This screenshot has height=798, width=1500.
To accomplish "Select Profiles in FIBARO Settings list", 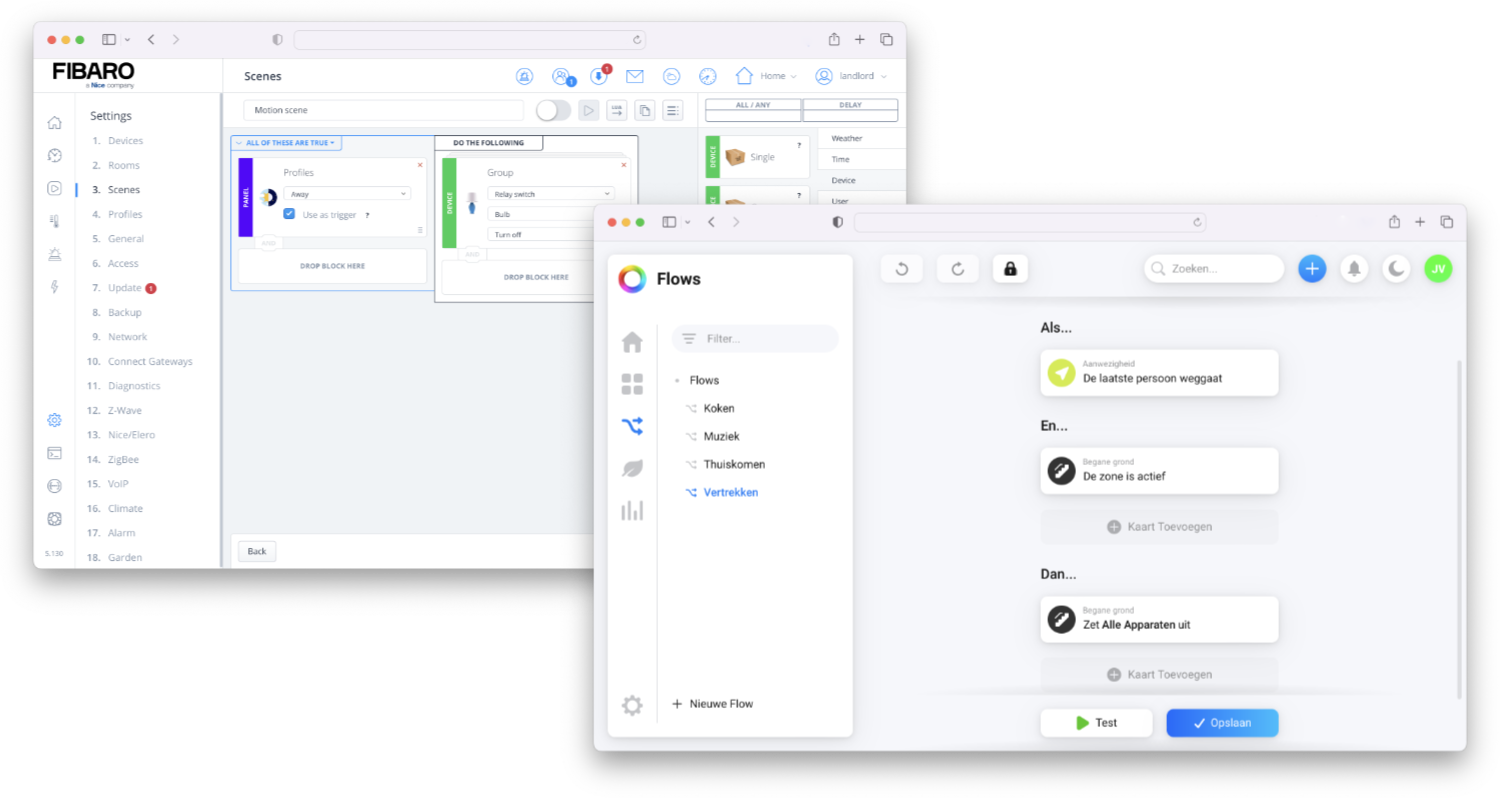I will pos(125,214).
